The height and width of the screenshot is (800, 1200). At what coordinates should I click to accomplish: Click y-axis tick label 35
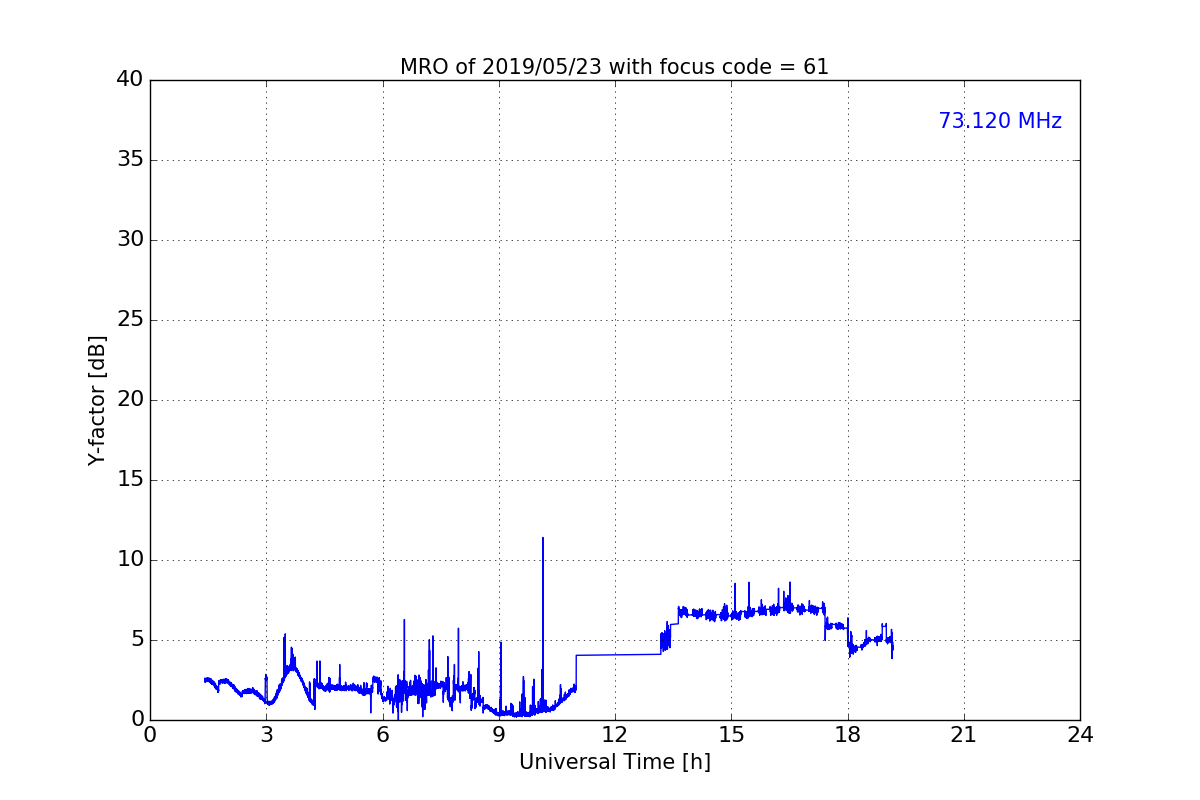[129, 160]
